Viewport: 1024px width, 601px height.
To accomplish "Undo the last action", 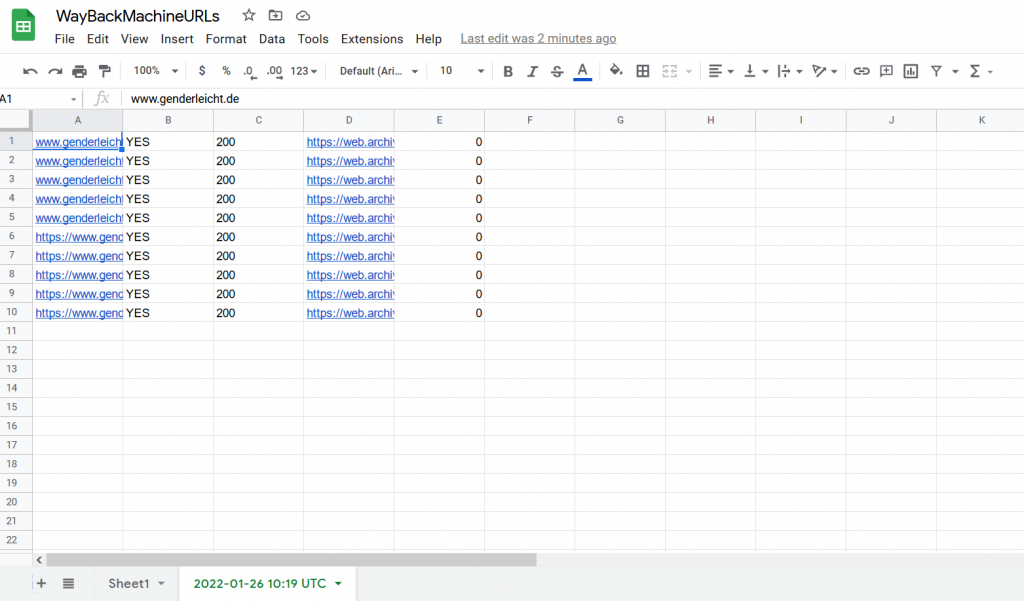I will (30, 71).
